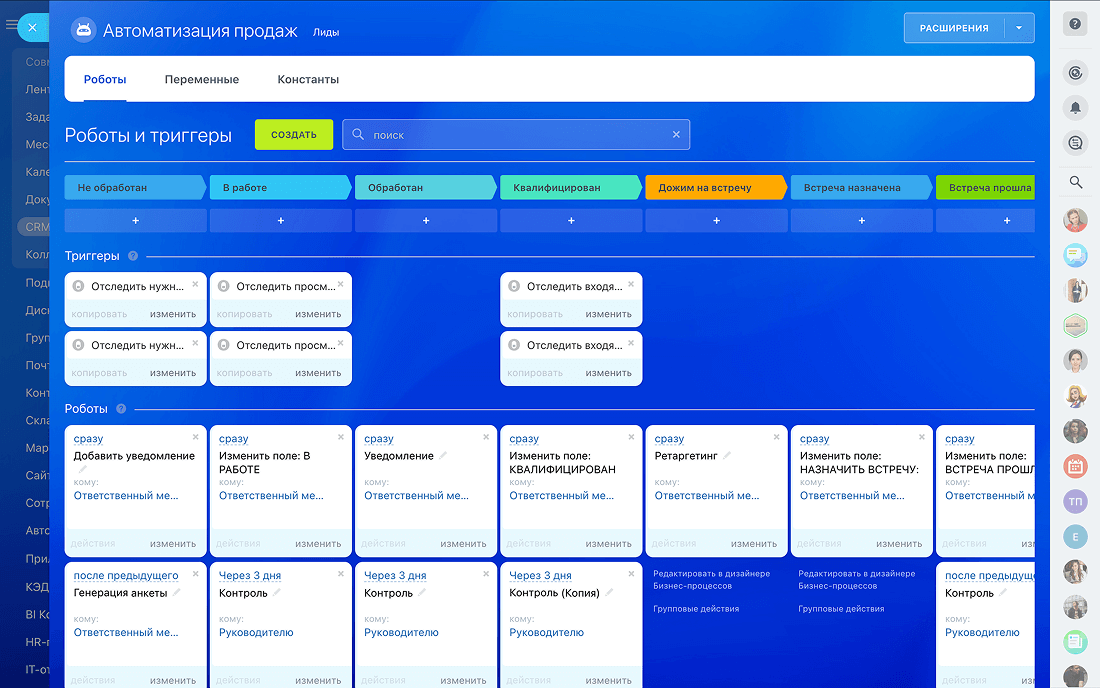The width and height of the screenshot is (1100, 688).
Task: Click the circular history icon atop the right sidebar
Action: click(1075, 72)
